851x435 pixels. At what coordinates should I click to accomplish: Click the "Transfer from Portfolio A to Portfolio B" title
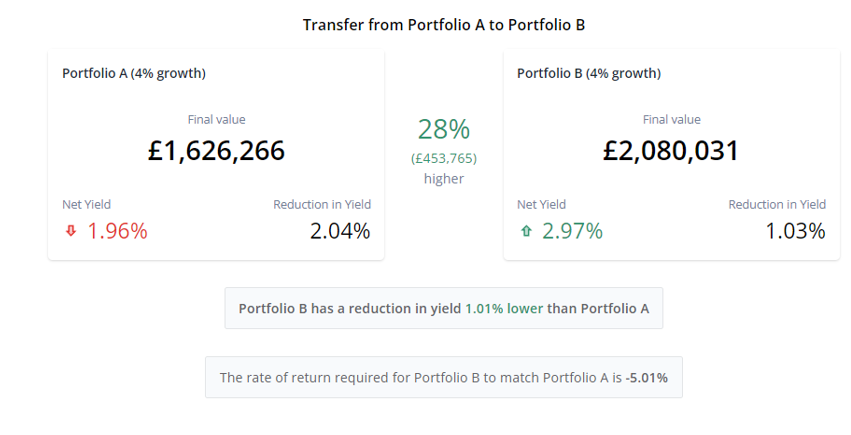(443, 24)
